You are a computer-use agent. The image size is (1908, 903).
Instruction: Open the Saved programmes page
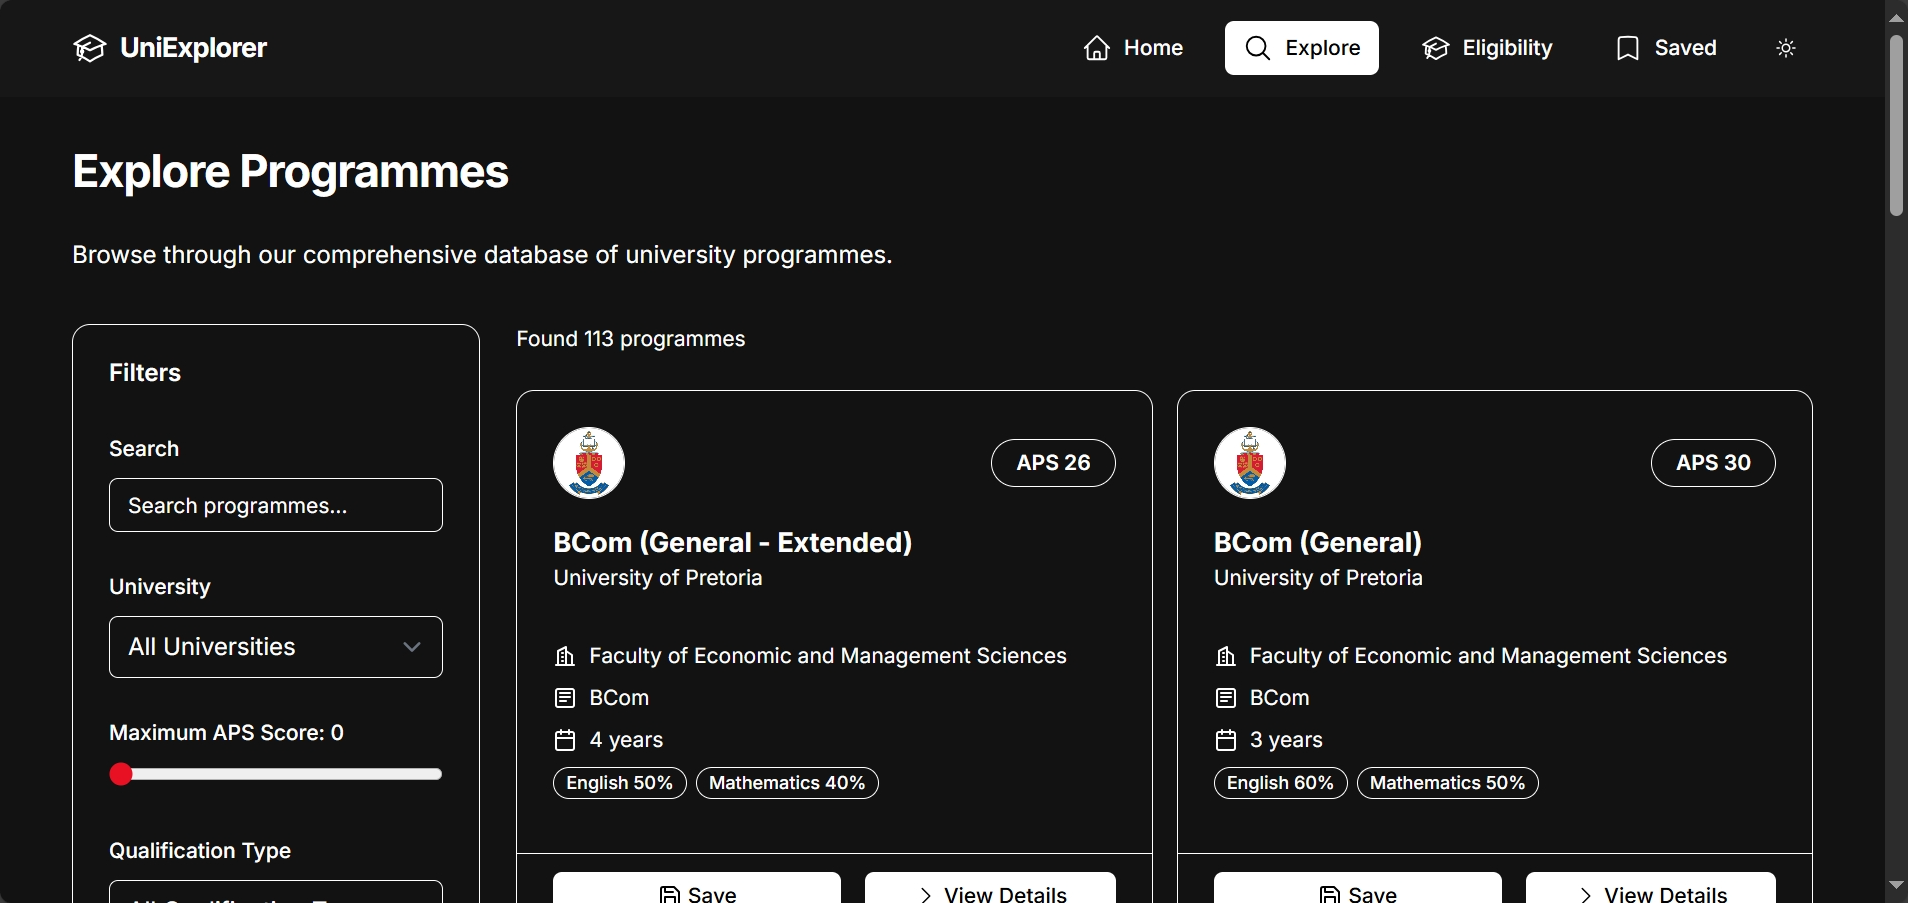pos(1666,48)
